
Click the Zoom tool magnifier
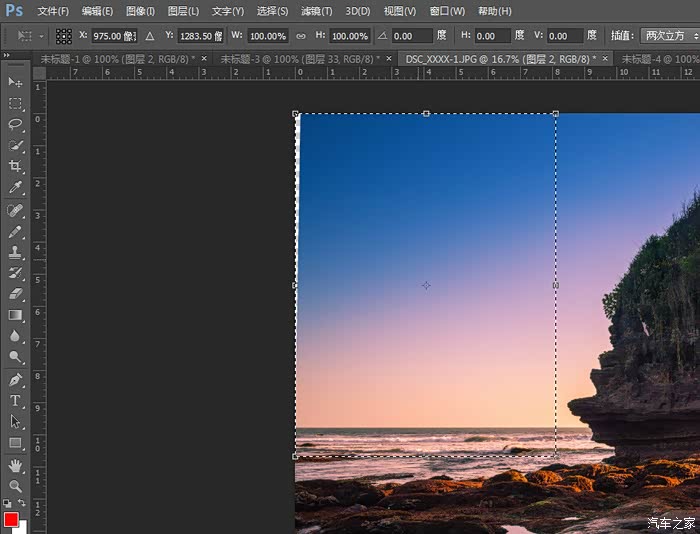click(x=15, y=486)
